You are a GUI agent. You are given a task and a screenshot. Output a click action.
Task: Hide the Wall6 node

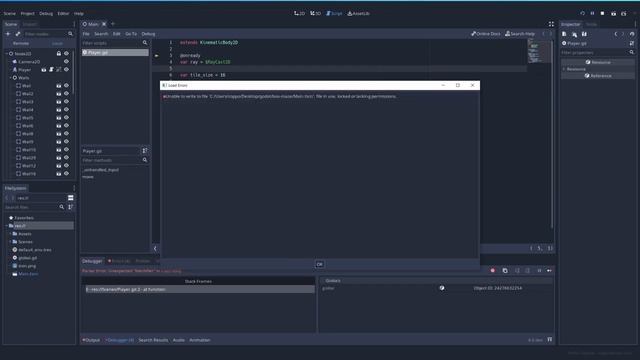pyautogui.click(x=67, y=126)
